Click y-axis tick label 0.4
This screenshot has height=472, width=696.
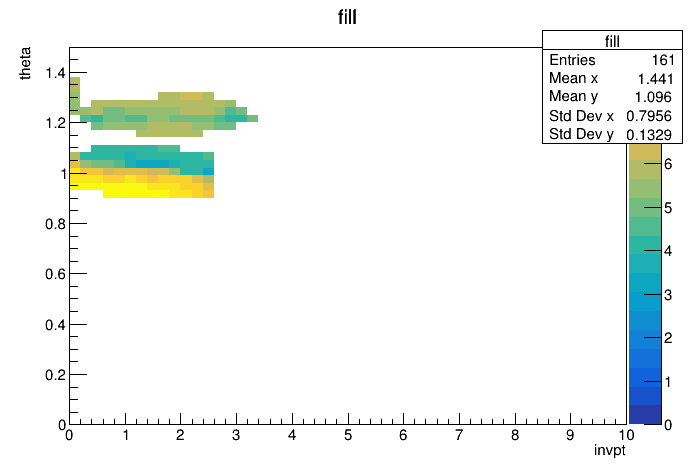[55, 325]
